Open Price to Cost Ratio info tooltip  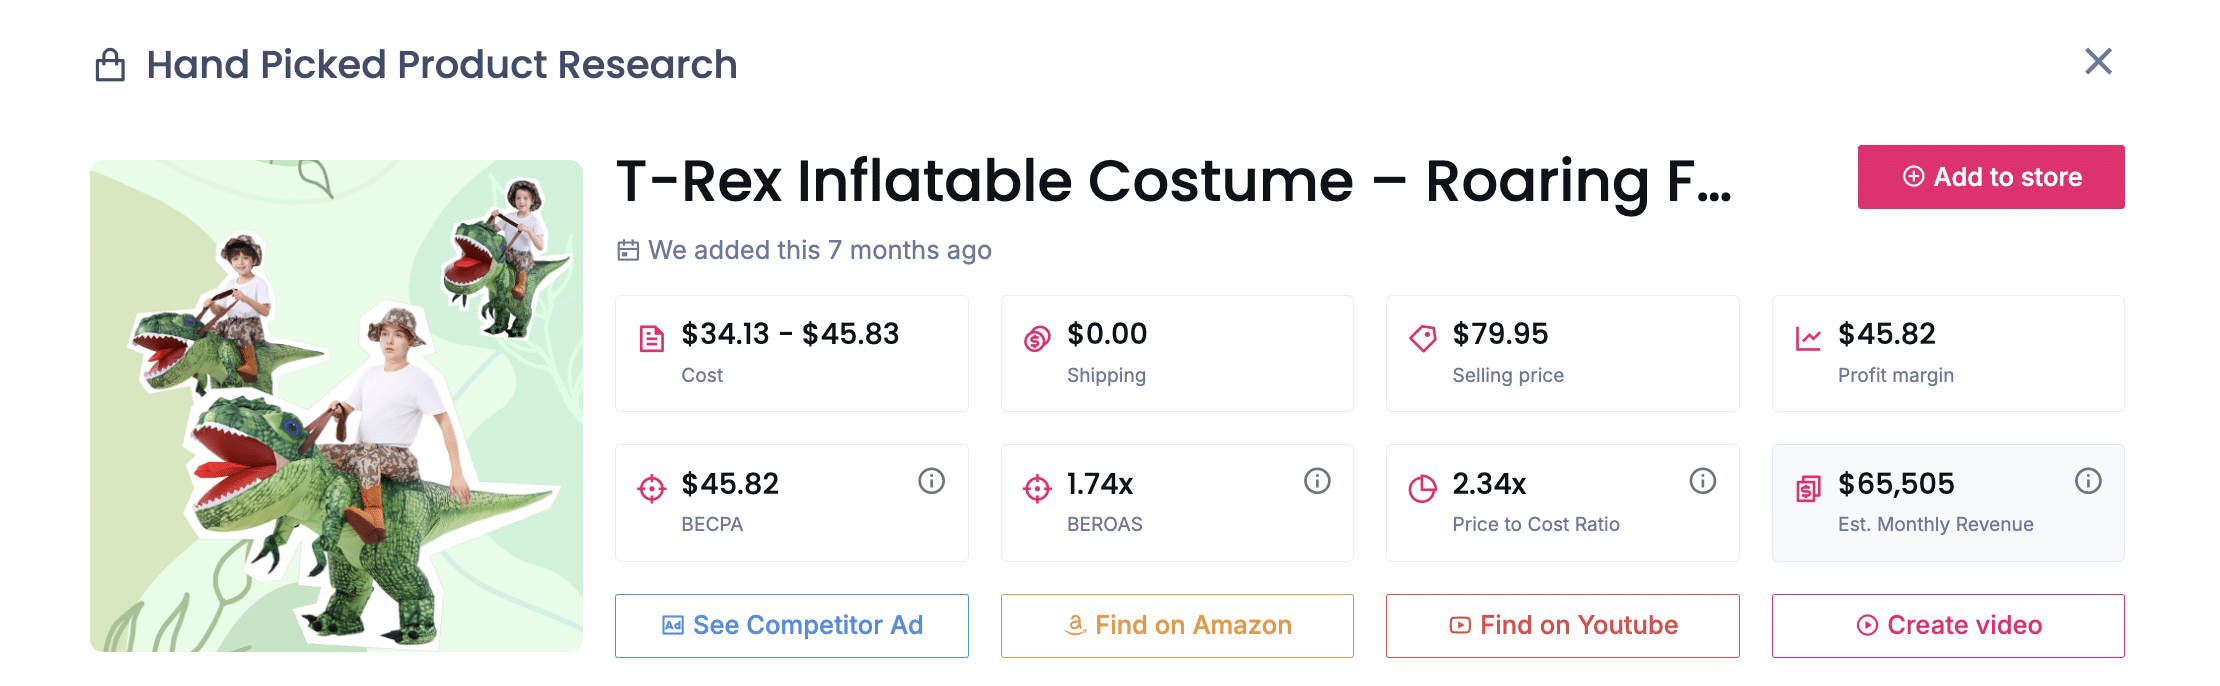[1702, 482]
